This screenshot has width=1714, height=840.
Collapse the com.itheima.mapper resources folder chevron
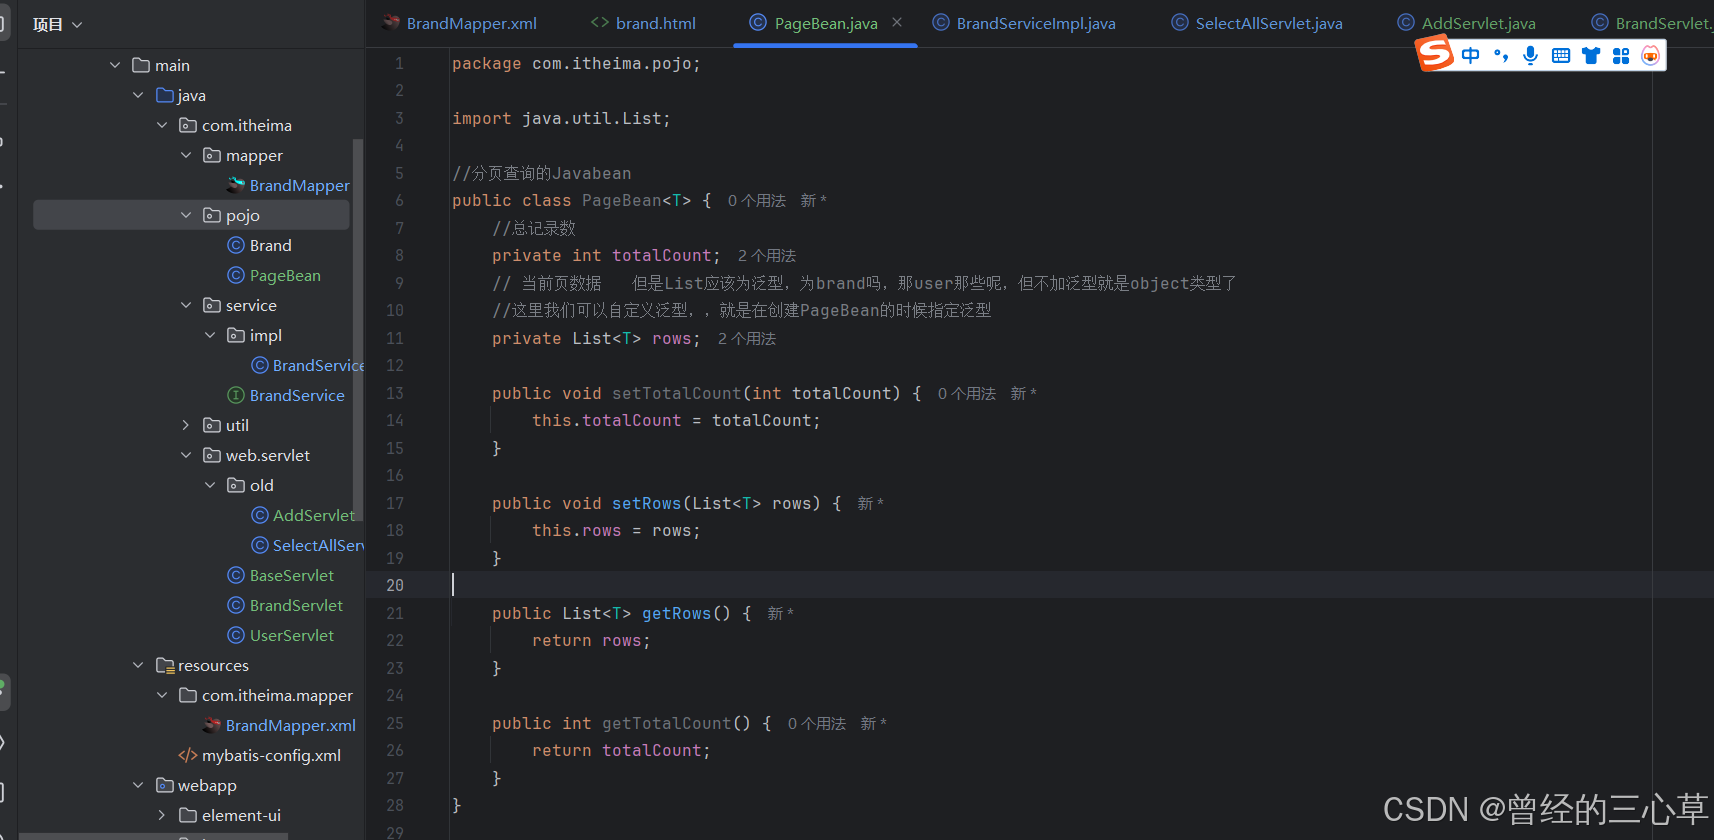162,695
